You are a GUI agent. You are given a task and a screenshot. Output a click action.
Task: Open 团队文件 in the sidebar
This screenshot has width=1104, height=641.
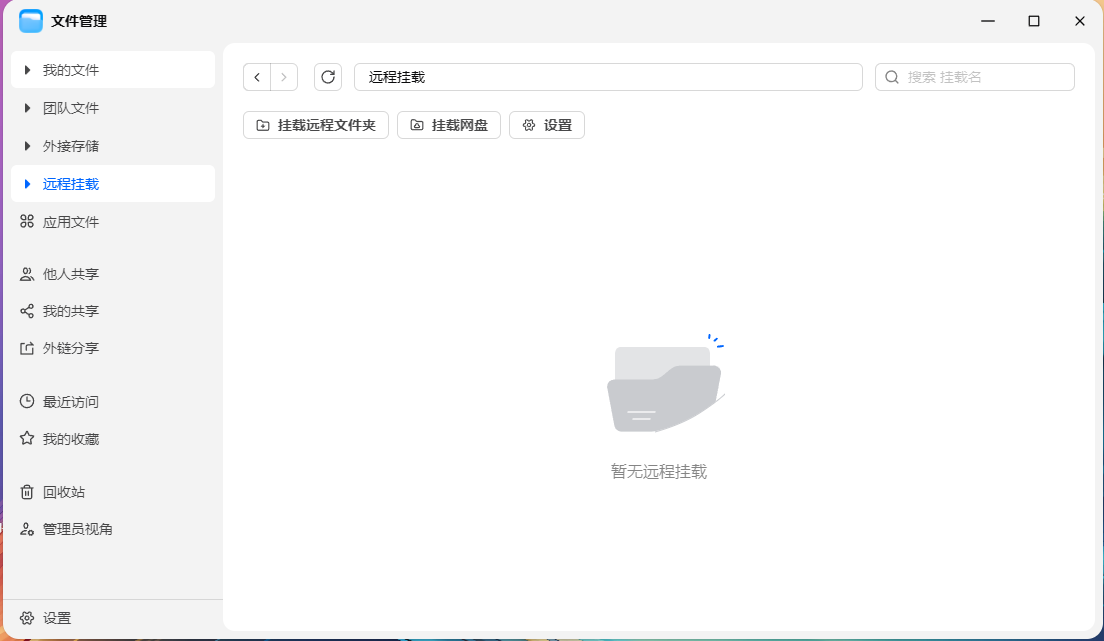point(113,108)
